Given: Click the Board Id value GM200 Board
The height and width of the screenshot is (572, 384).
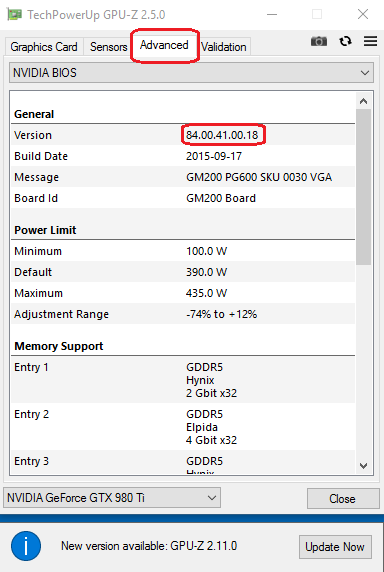Looking at the screenshot, I should 221,198.
